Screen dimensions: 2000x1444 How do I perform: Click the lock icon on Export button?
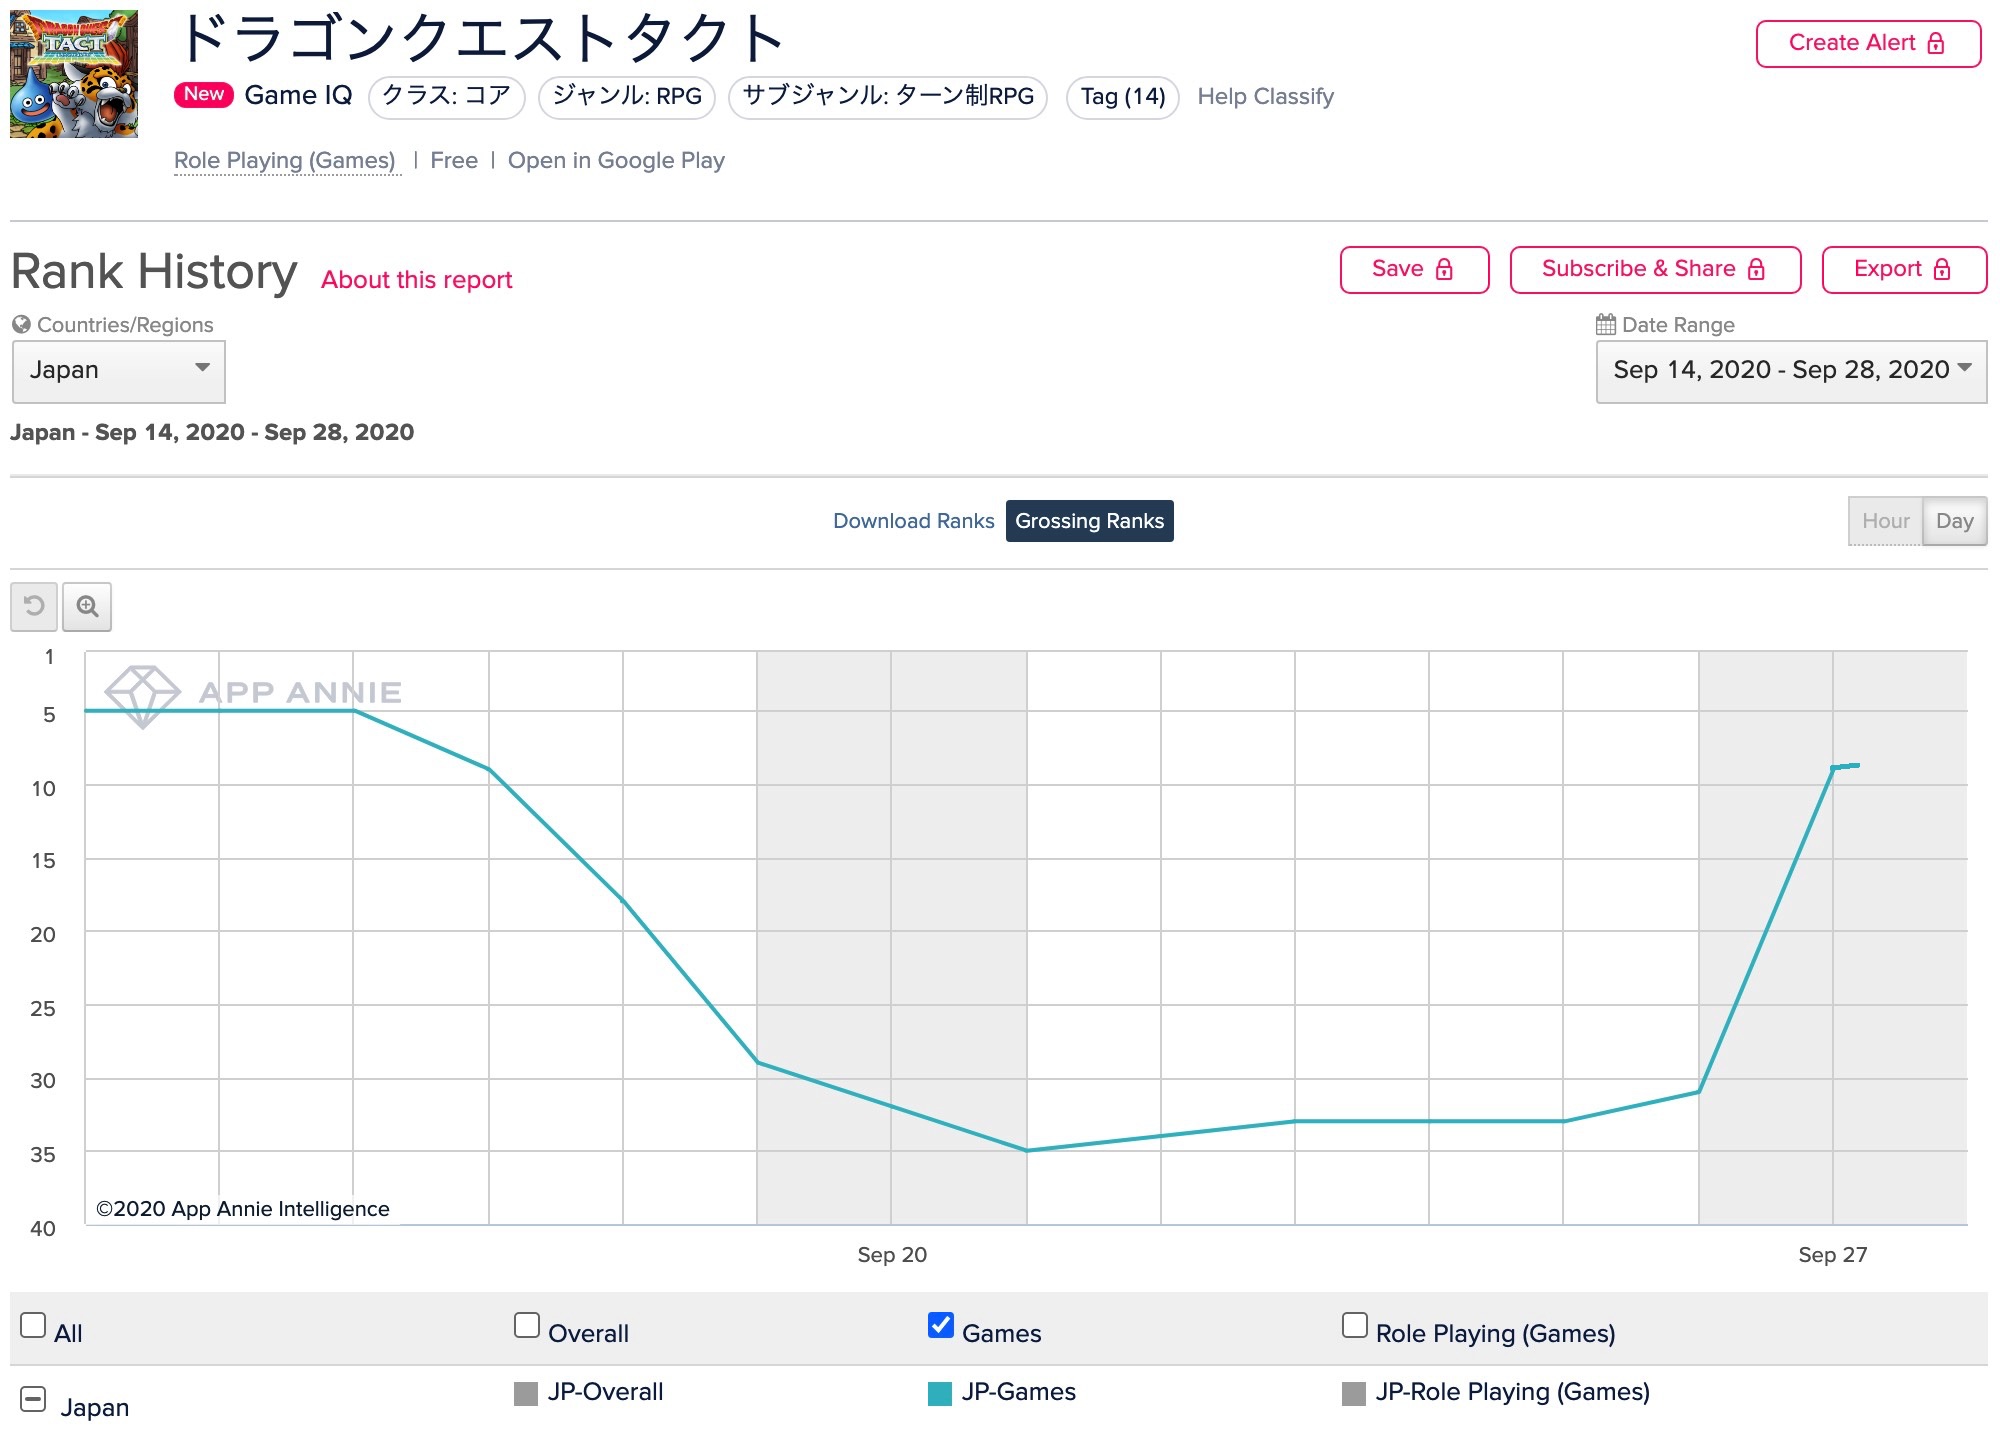point(1942,269)
